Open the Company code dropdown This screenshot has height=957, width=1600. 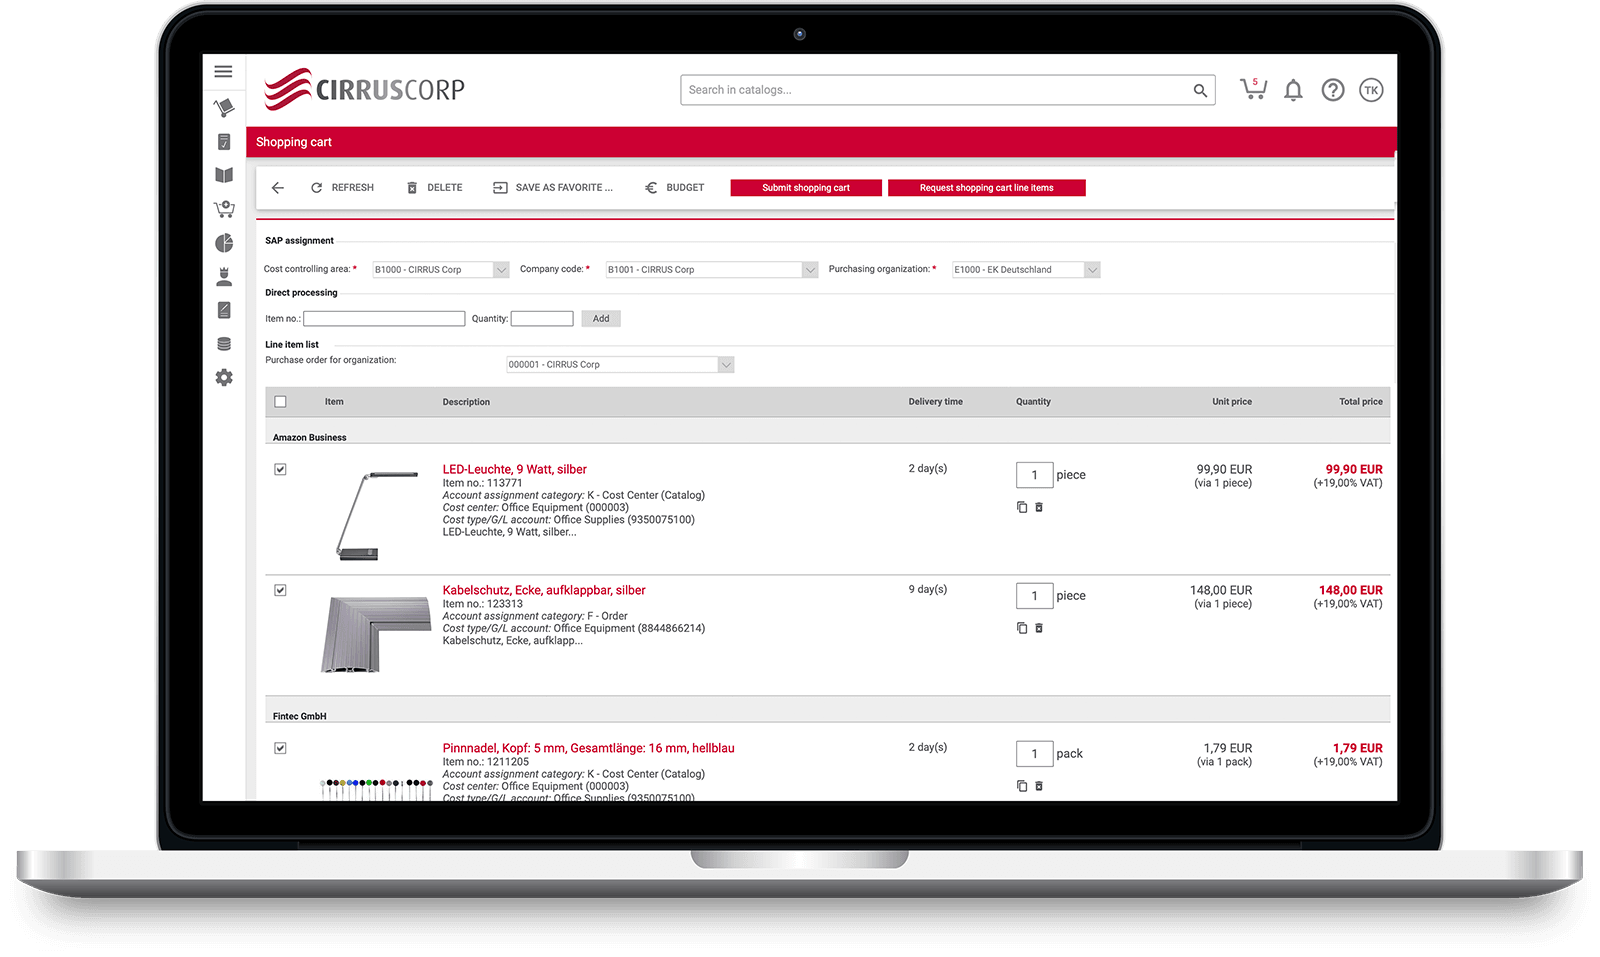pos(810,270)
